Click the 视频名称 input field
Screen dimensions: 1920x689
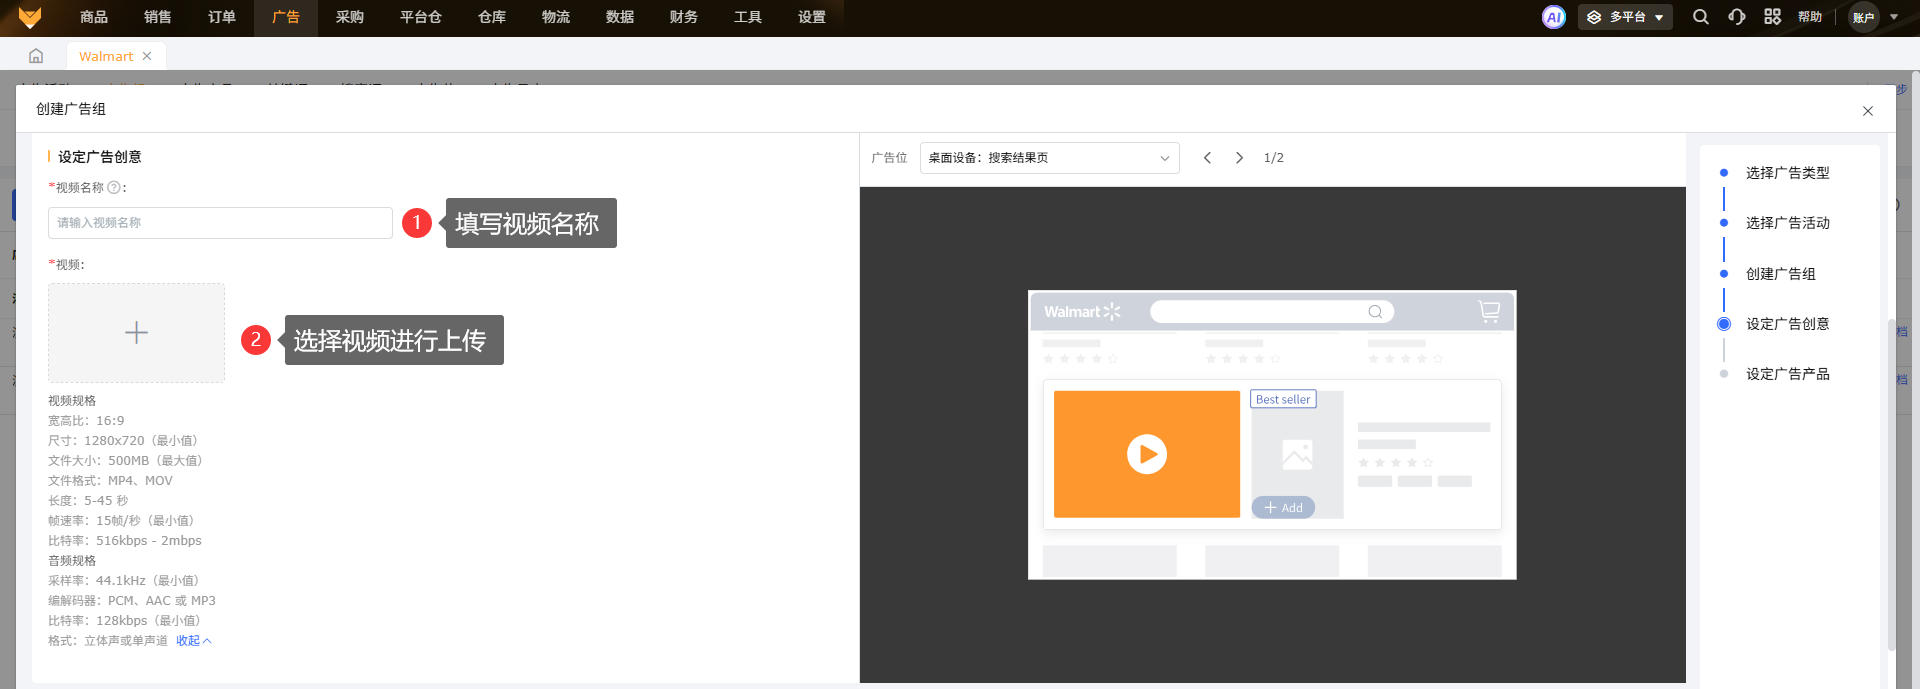click(x=220, y=223)
